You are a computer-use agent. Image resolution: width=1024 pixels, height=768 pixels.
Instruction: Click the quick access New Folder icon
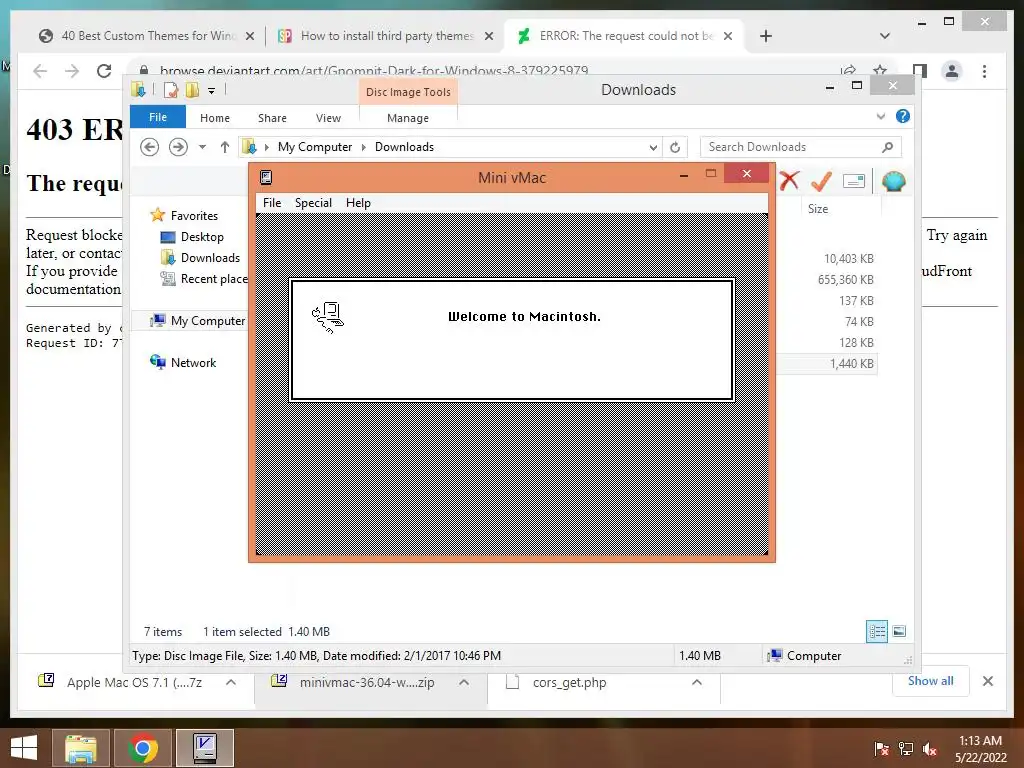(192, 90)
